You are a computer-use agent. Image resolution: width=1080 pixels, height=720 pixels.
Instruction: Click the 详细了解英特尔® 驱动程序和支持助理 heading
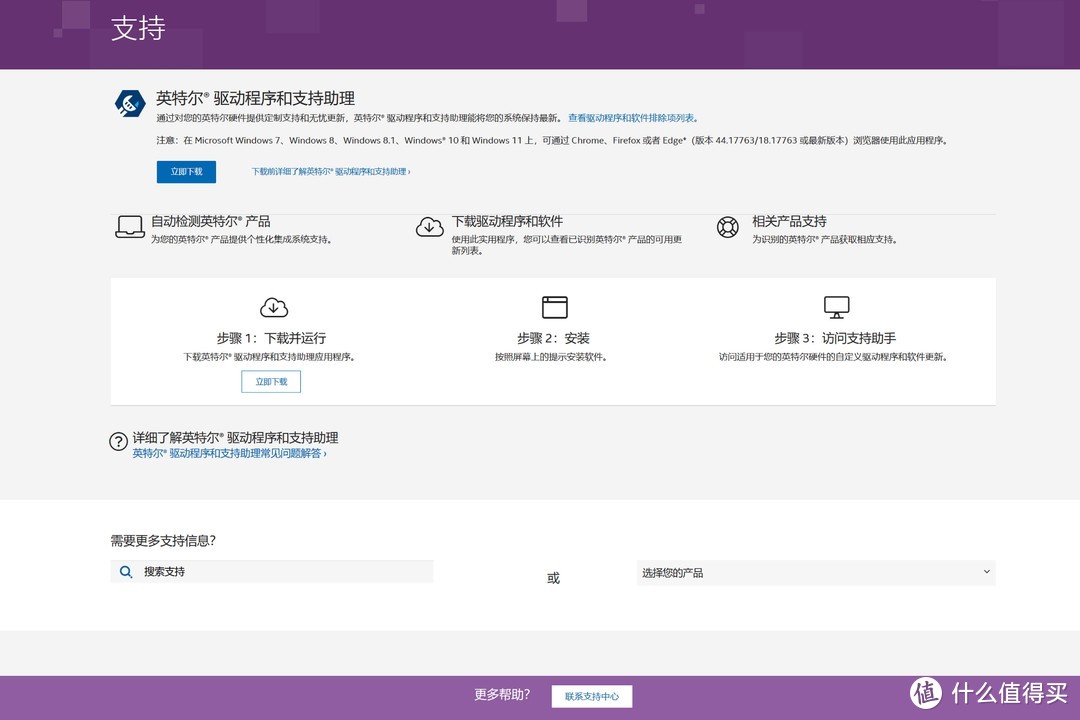pos(236,438)
